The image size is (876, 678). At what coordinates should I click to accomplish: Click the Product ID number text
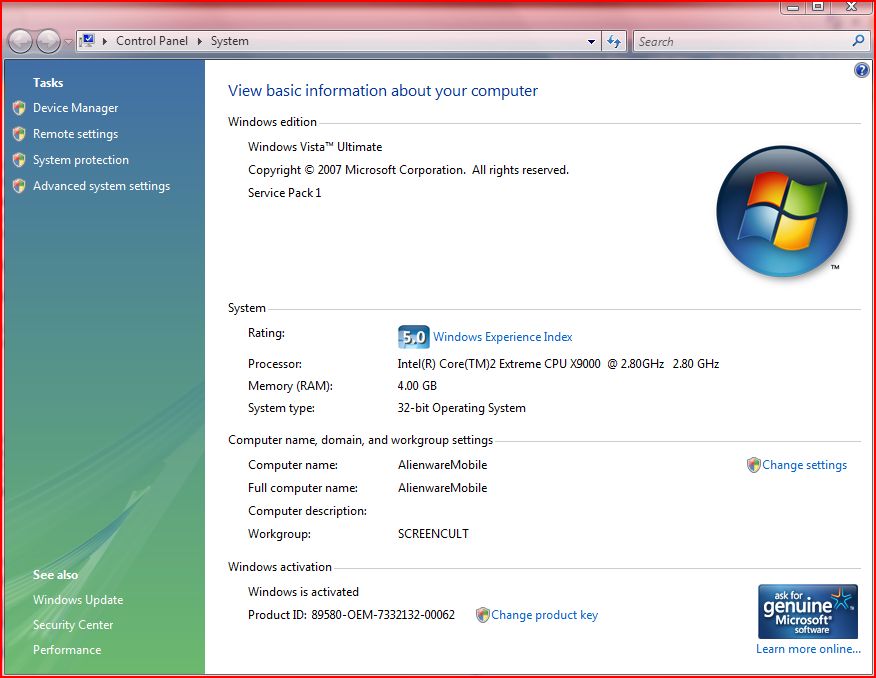(x=383, y=615)
